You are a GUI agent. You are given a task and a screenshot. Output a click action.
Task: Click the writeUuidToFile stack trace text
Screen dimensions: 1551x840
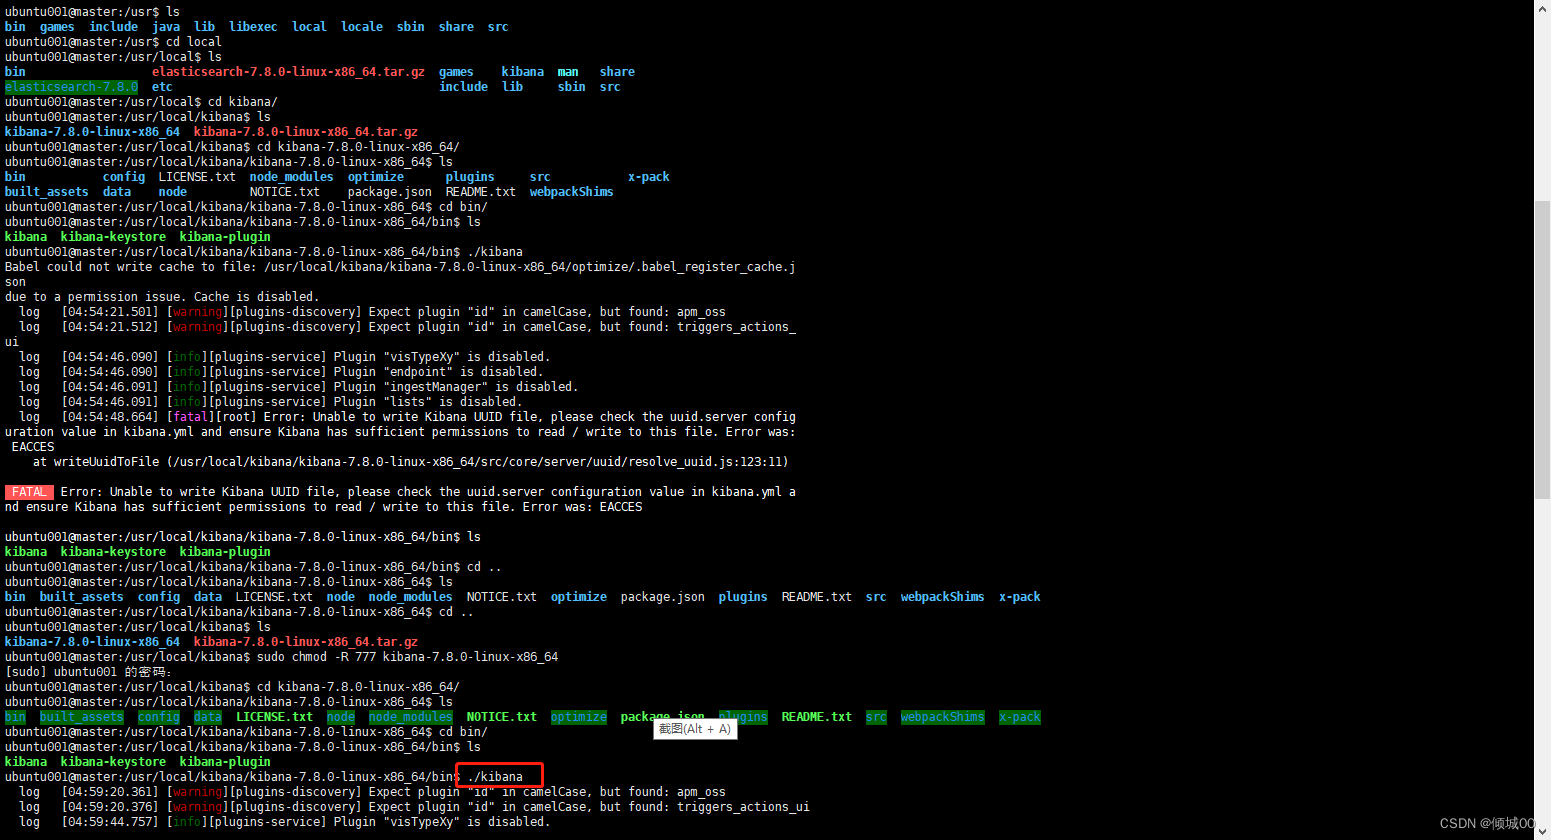point(106,462)
